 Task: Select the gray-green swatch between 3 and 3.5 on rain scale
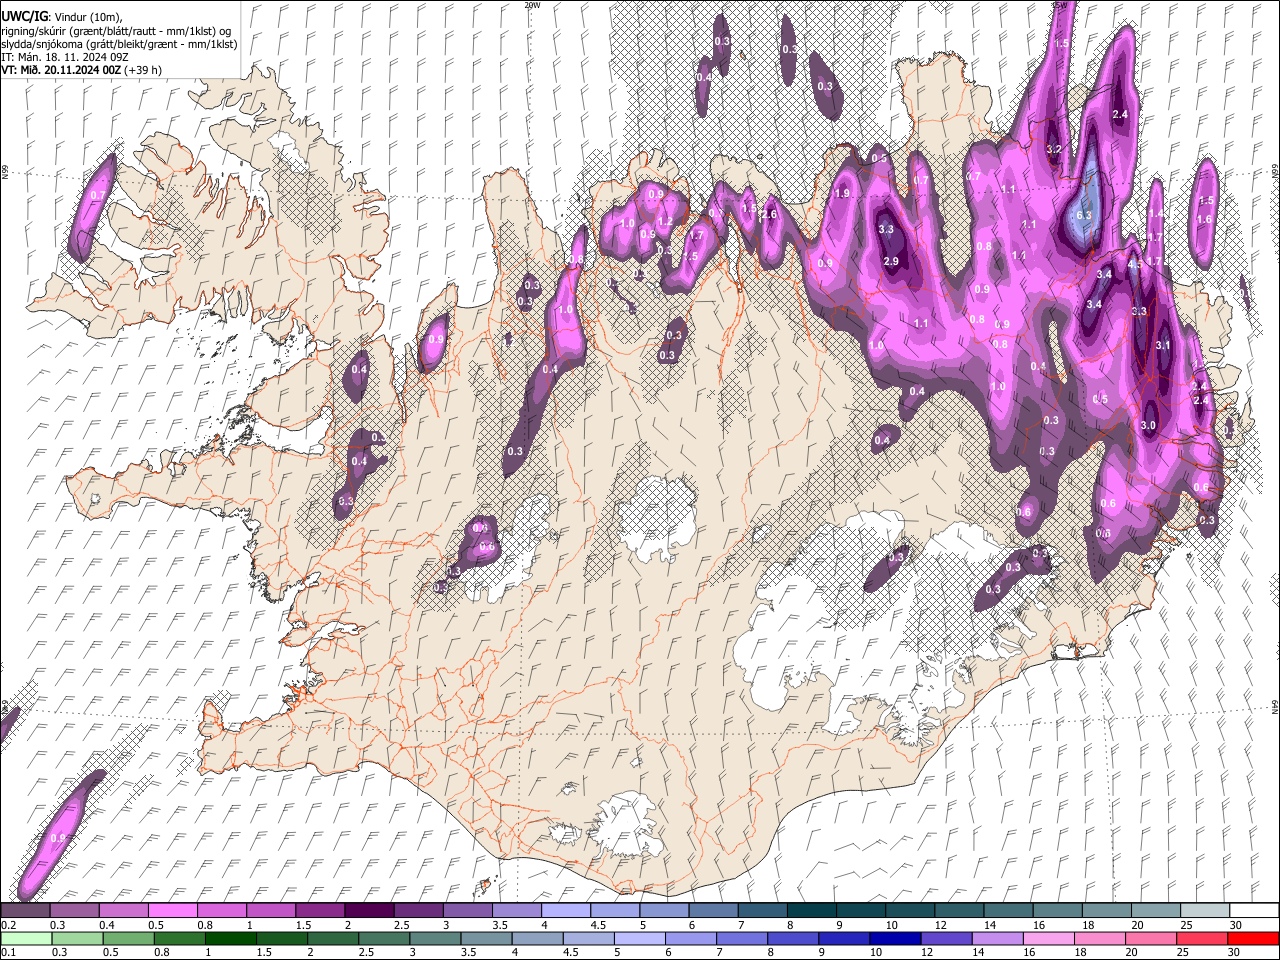(435, 938)
